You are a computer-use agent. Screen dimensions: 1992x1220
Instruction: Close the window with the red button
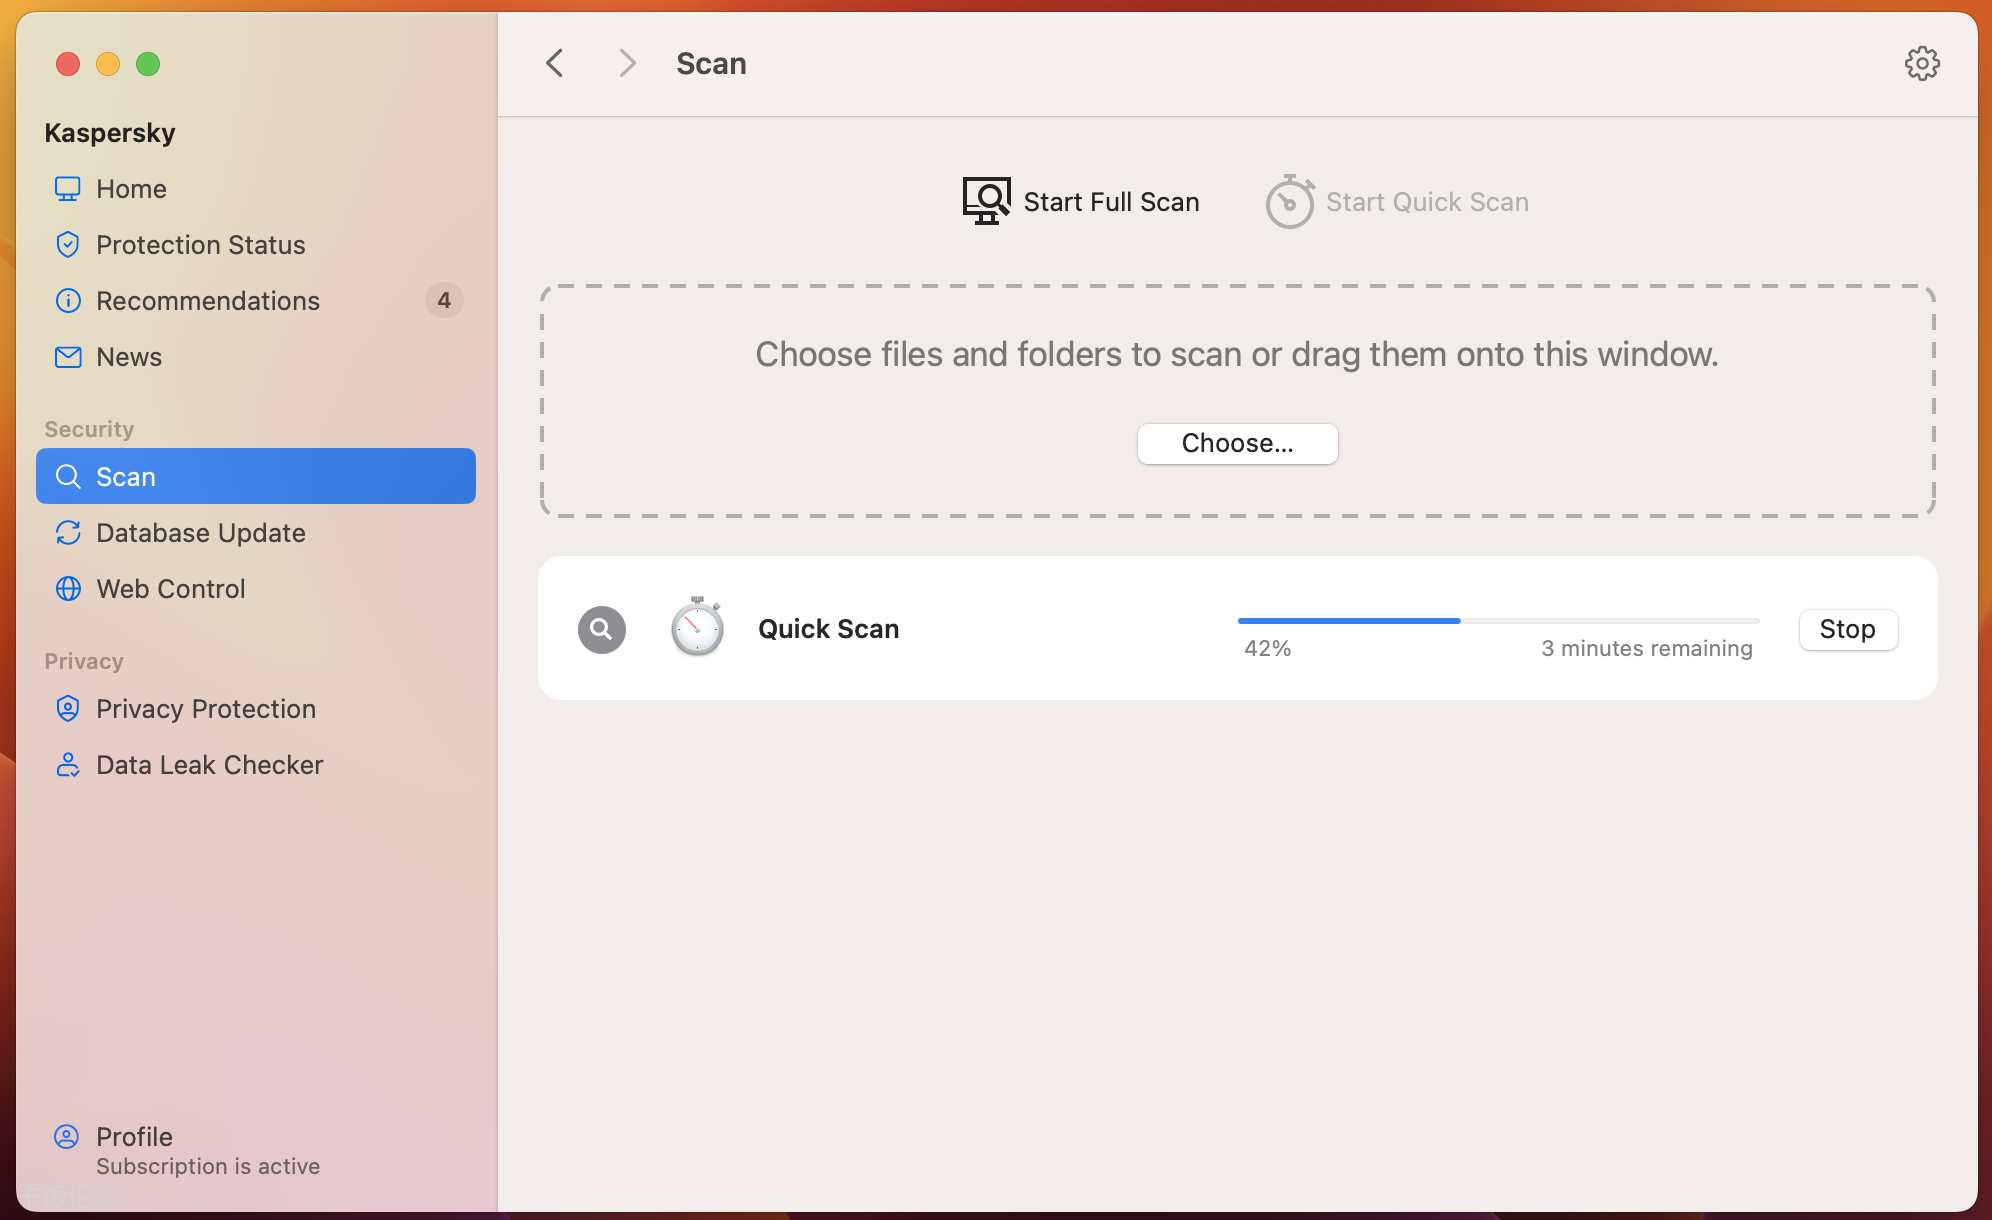pyautogui.click(x=68, y=64)
